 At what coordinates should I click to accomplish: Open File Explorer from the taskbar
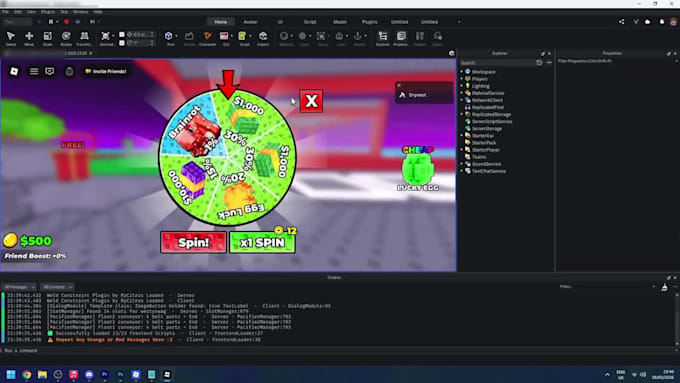coord(42,374)
